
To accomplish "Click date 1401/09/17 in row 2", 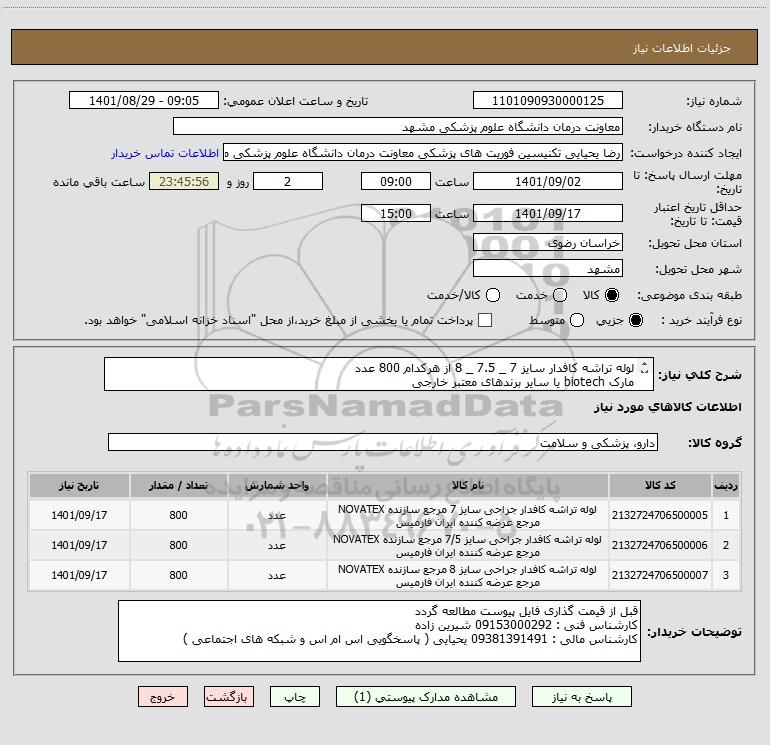I will (79, 545).
